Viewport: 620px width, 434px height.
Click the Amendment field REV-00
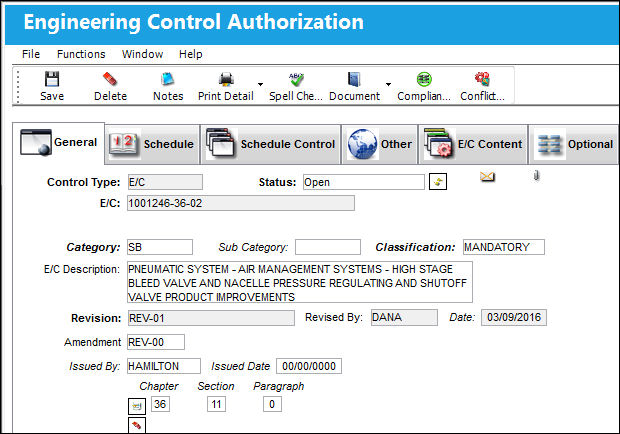[x=156, y=342]
